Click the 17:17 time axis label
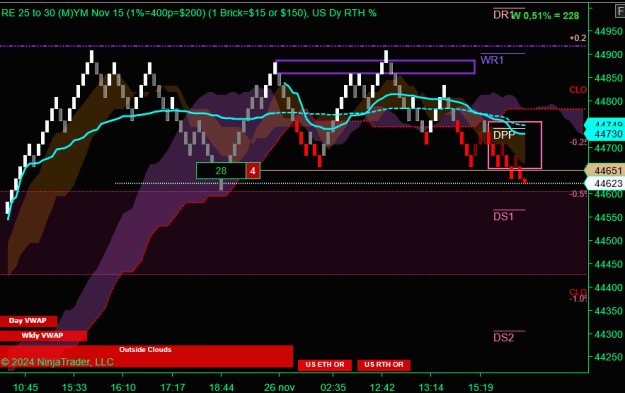This screenshot has width=625, height=393. coord(173,387)
